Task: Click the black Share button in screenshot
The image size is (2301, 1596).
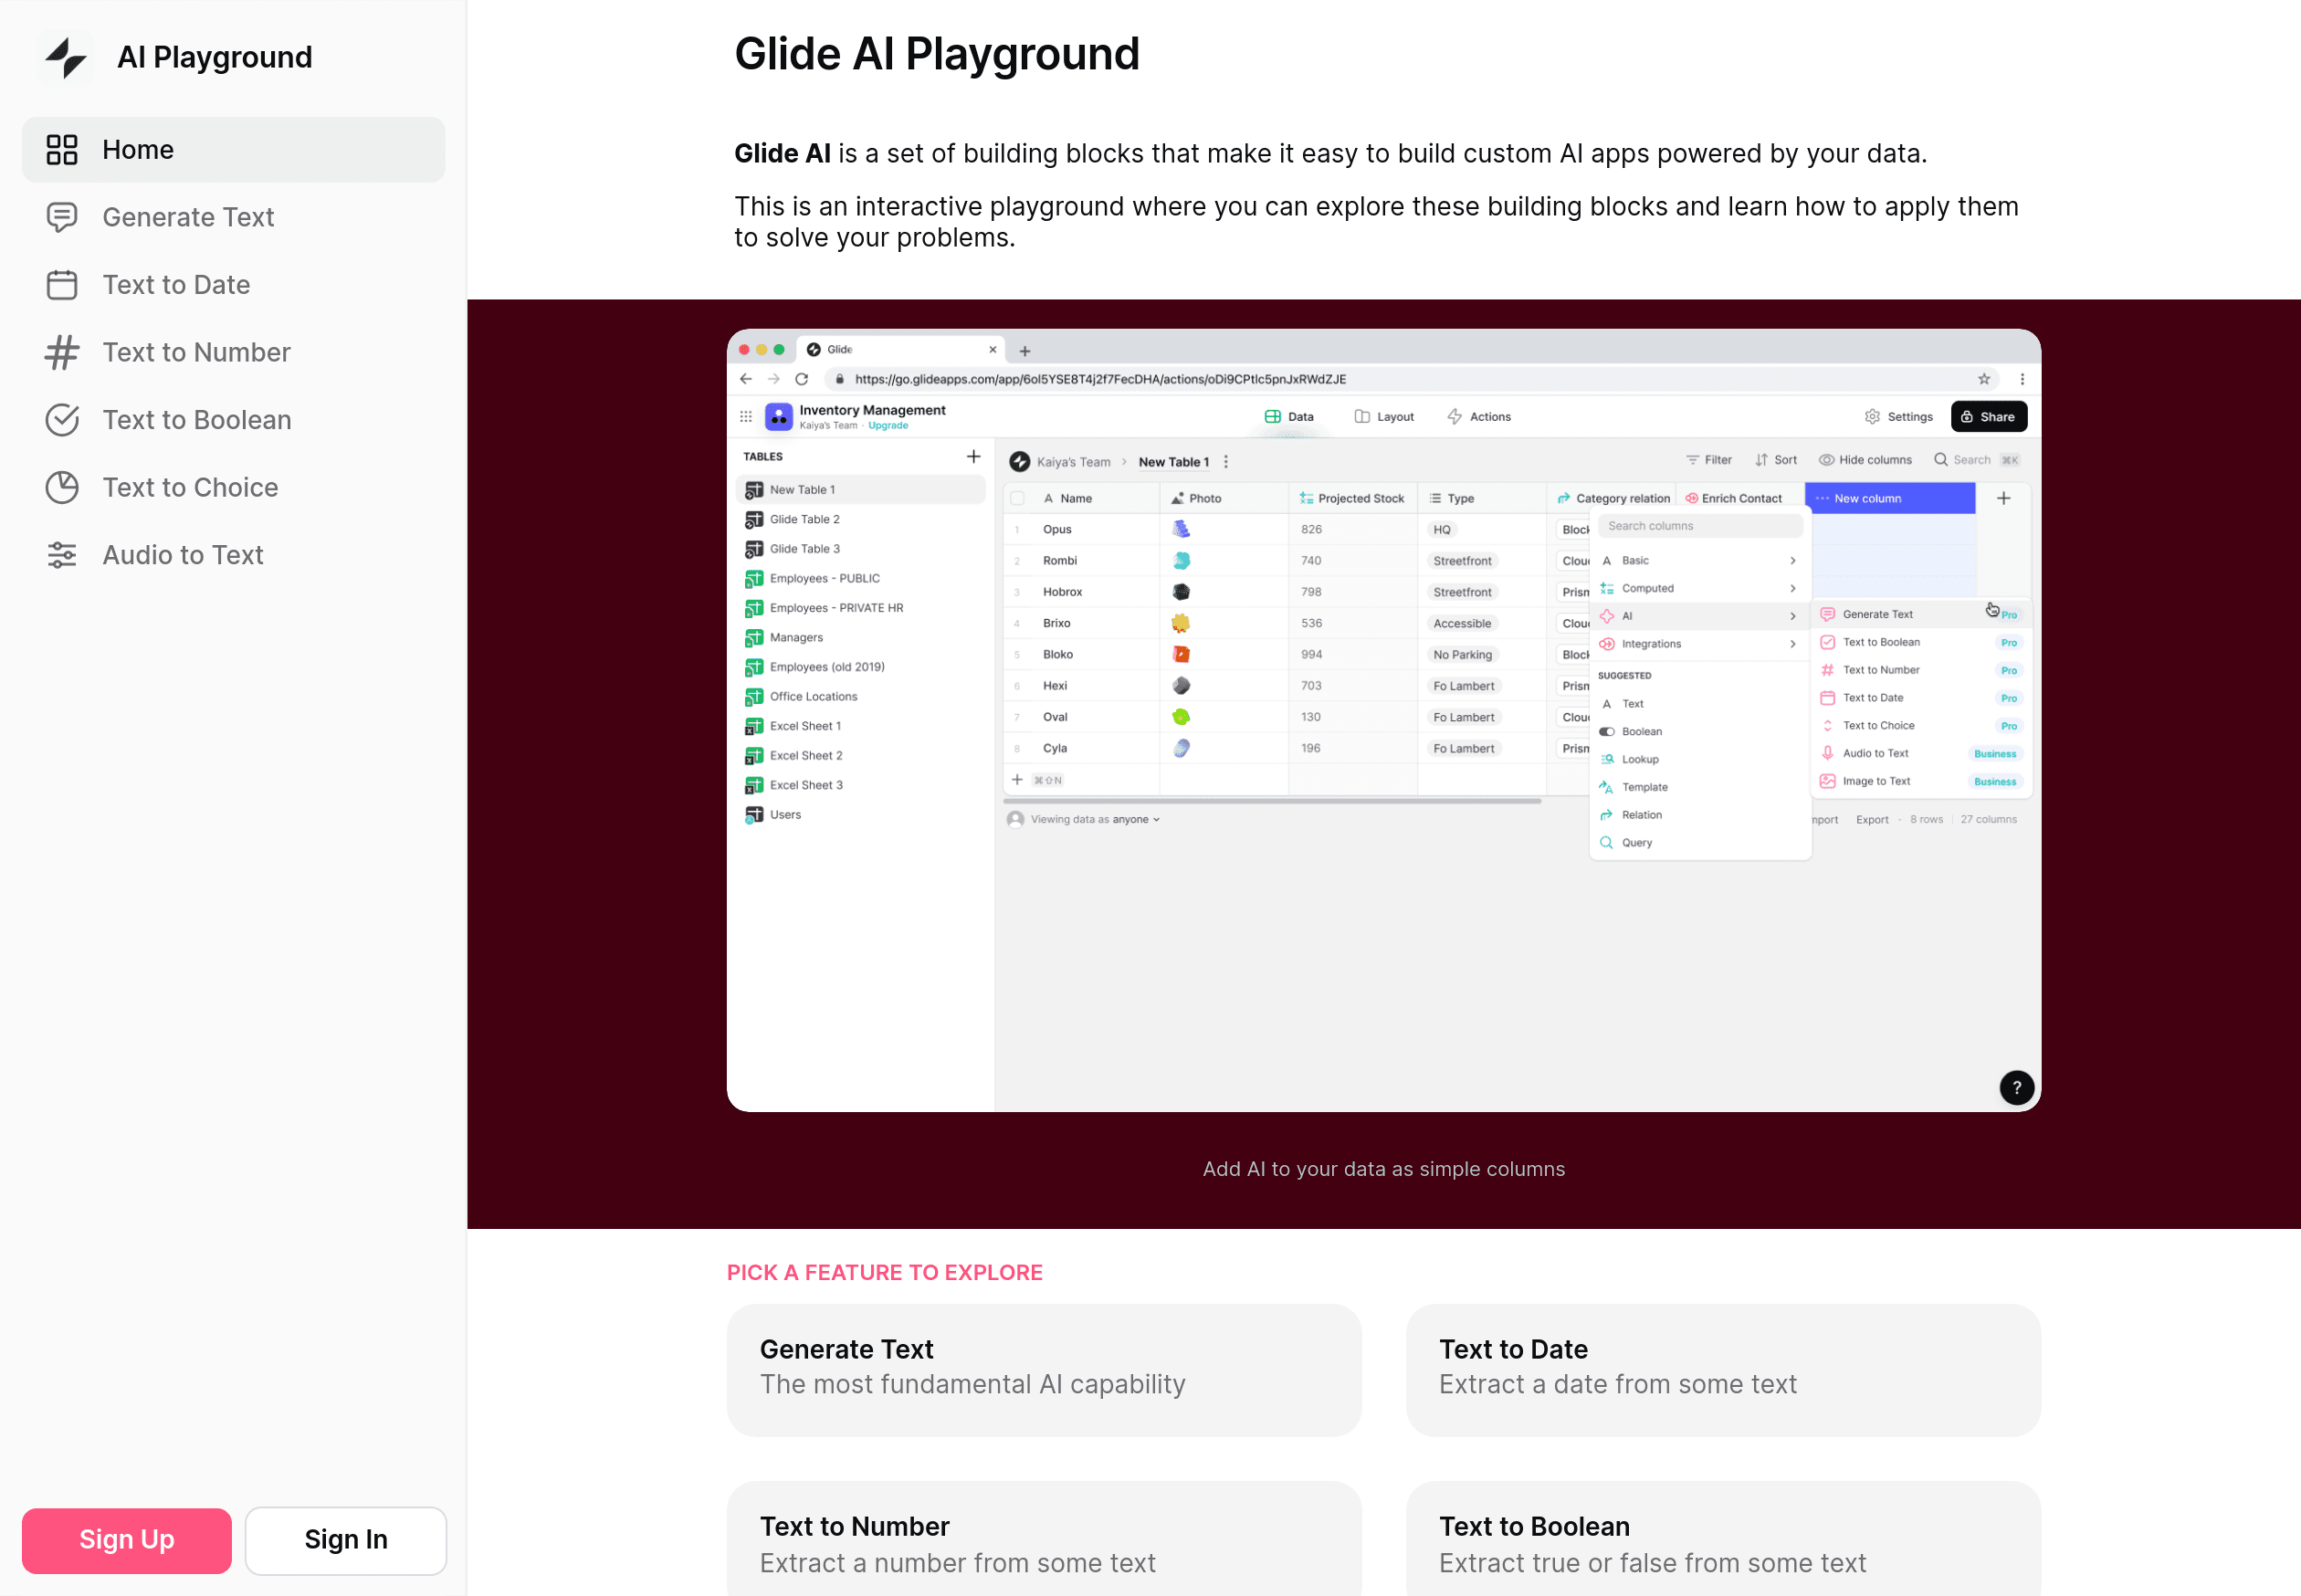Action: (x=1988, y=417)
